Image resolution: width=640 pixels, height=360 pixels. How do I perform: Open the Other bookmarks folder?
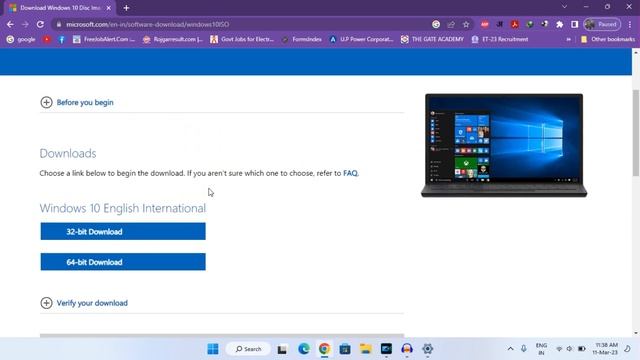(608, 39)
